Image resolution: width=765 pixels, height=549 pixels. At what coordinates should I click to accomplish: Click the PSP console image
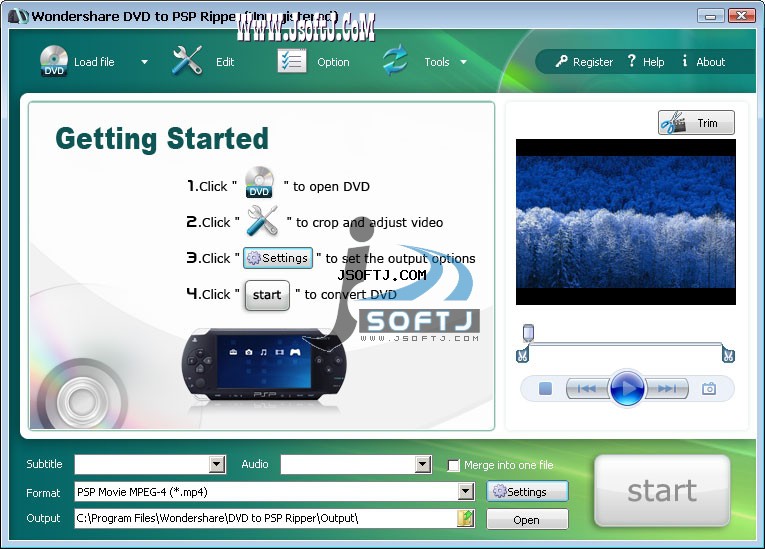pyautogui.click(x=264, y=365)
